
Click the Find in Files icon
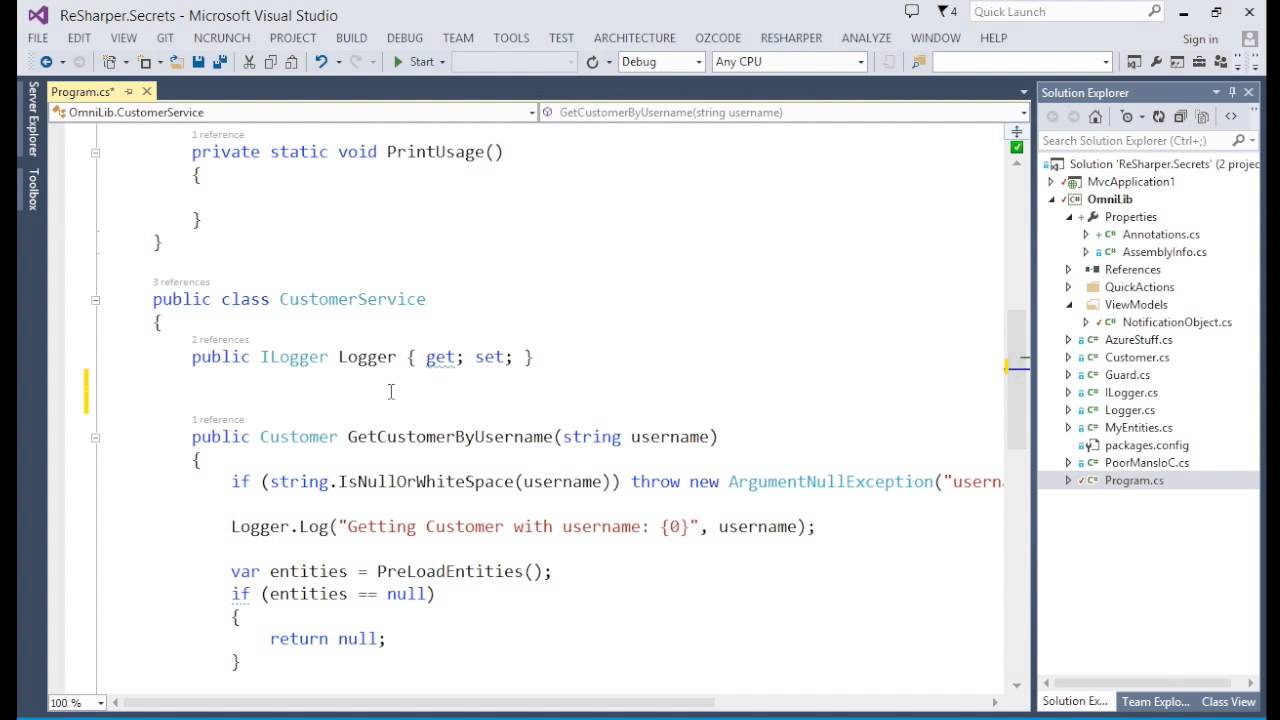pyautogui.click(x=917, y=62)
